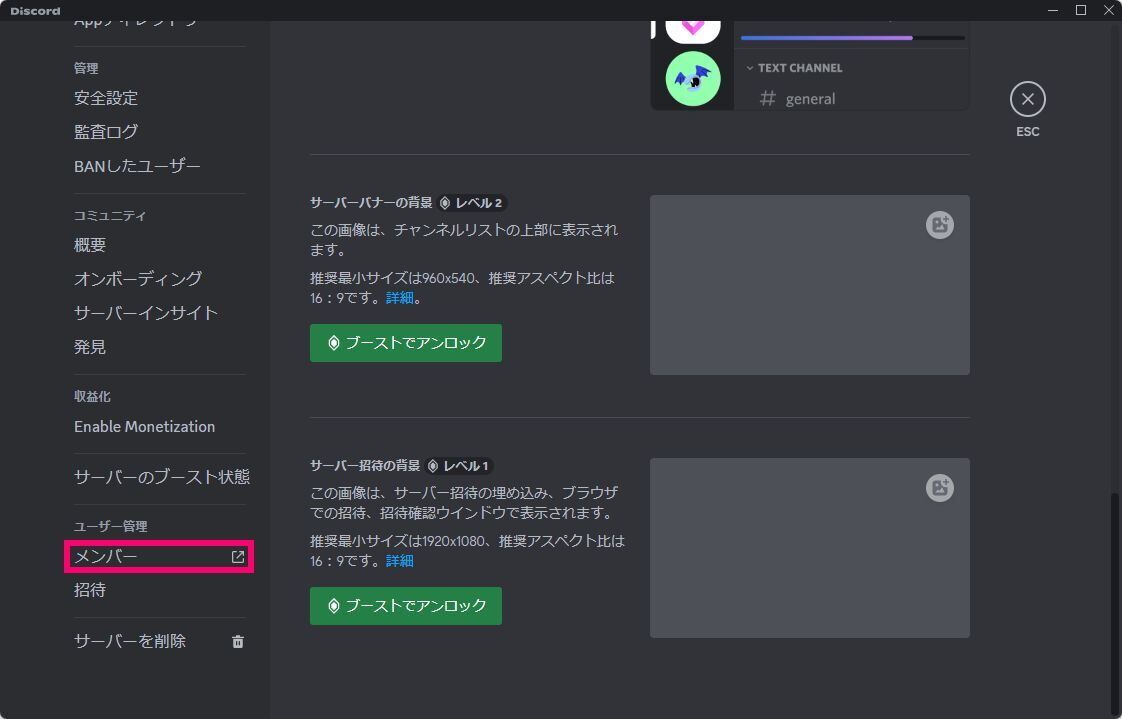1122x719 pixels.
Task: Close settings with the ESC button
Action: coord(1027,99)
